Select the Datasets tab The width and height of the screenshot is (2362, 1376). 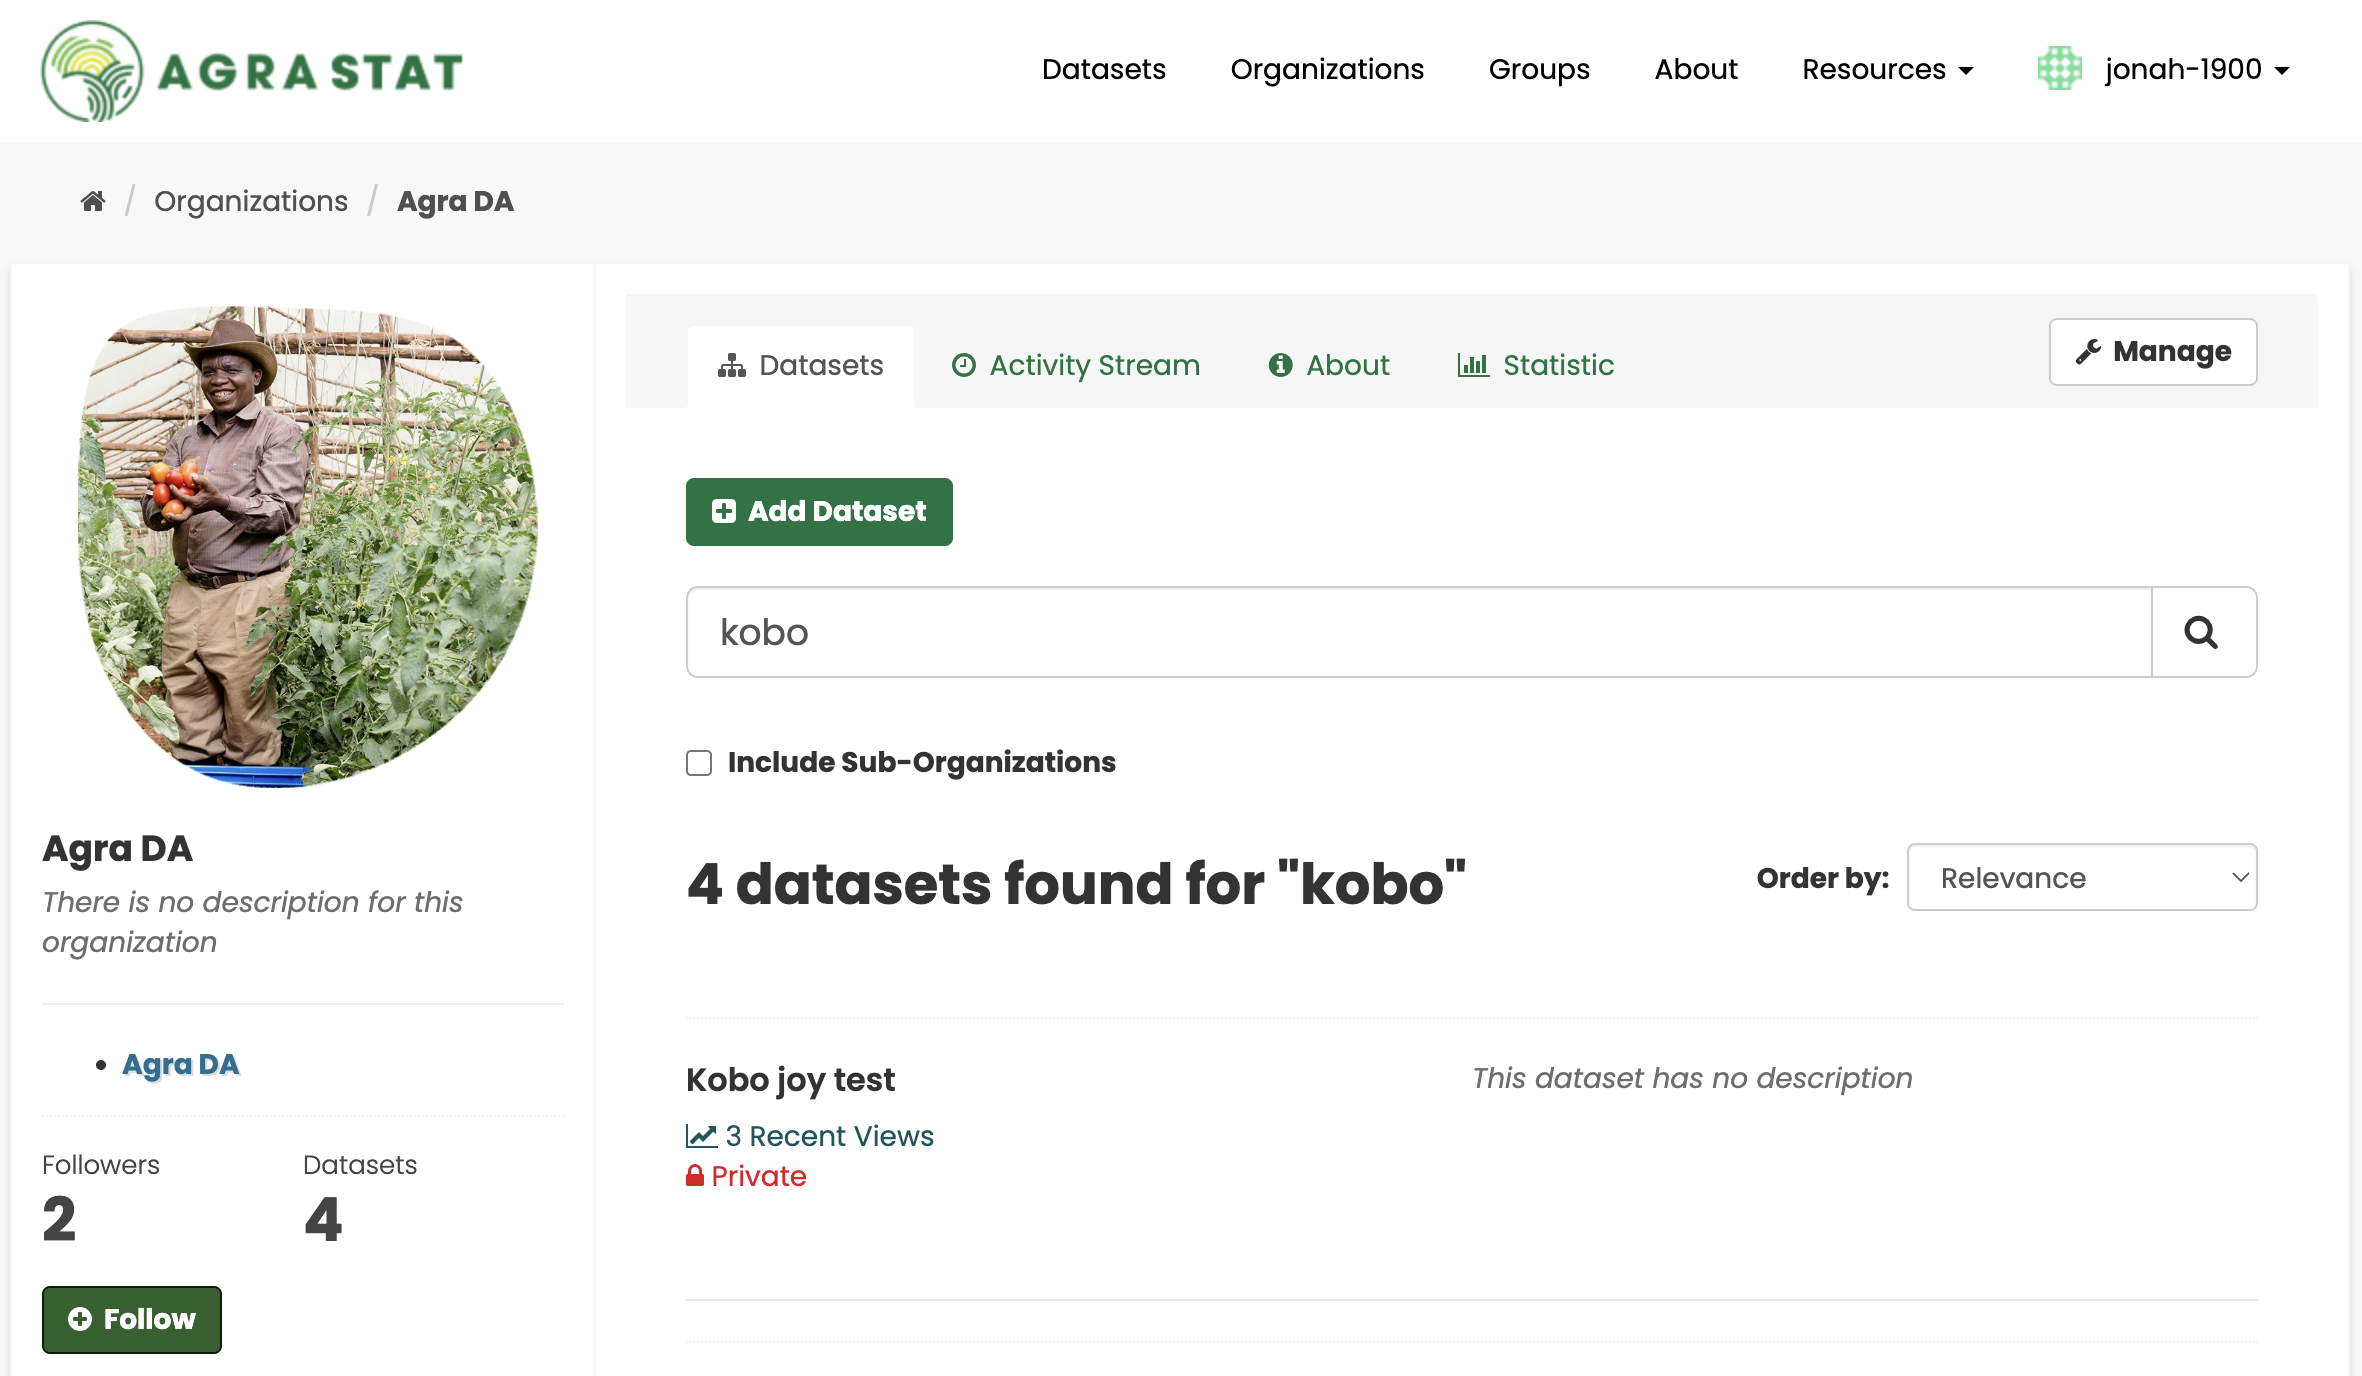coord(800,366)
